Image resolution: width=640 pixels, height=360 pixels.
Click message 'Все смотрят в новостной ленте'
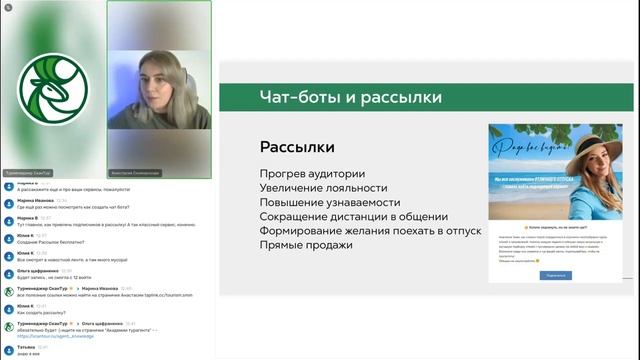tap(72, 260)
